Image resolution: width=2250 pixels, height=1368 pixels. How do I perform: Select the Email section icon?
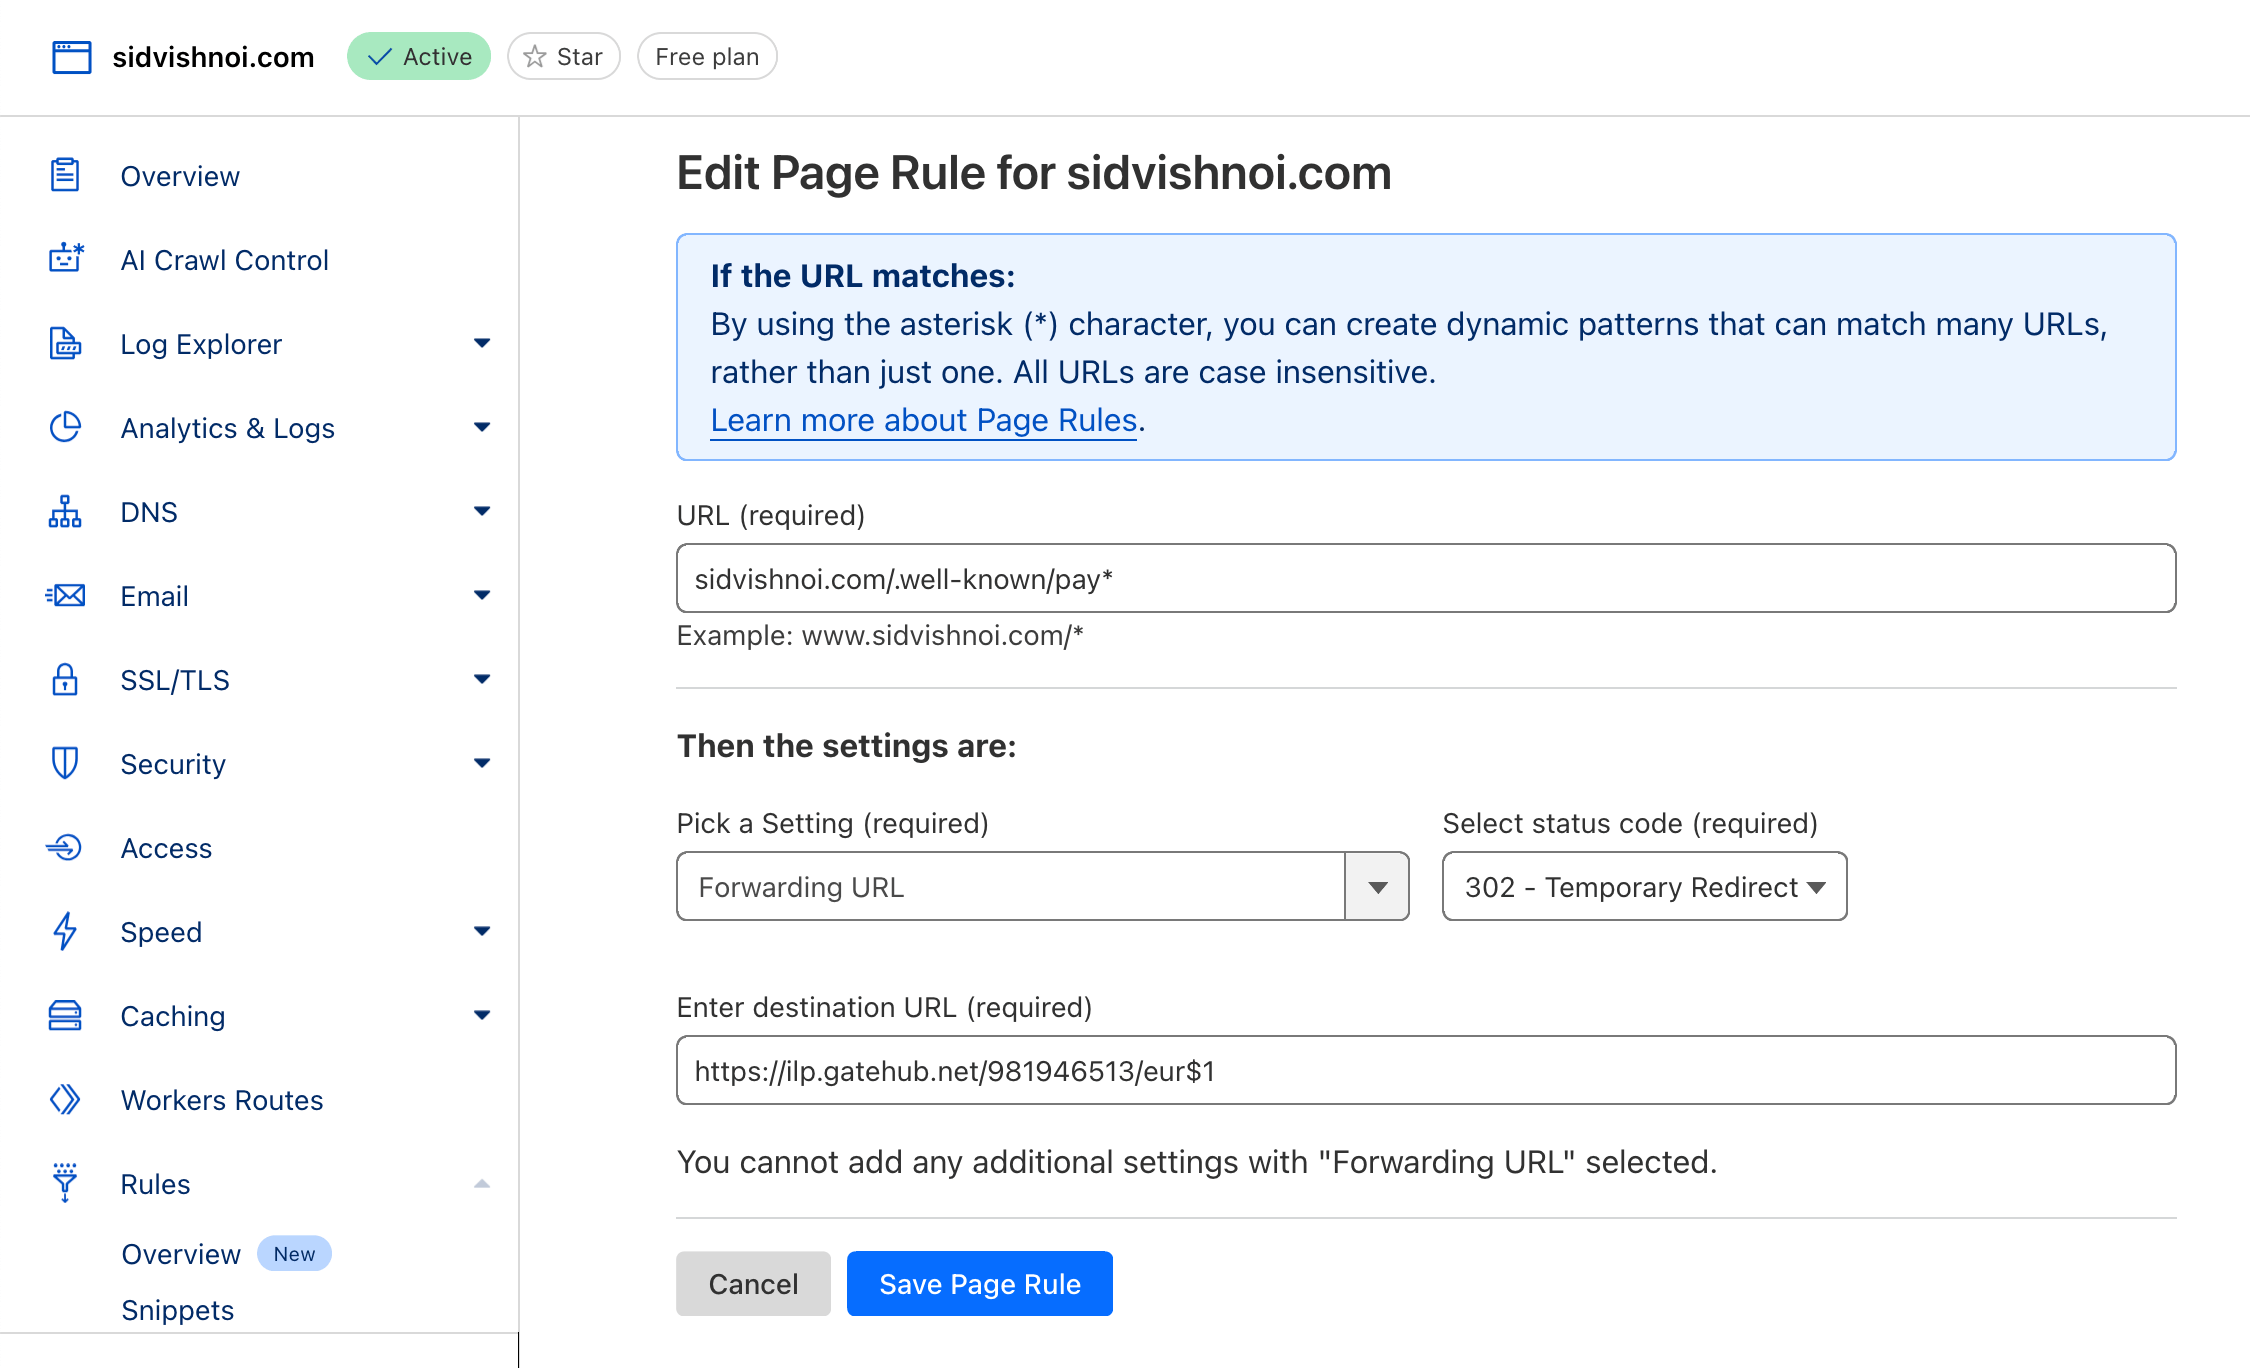64,596
